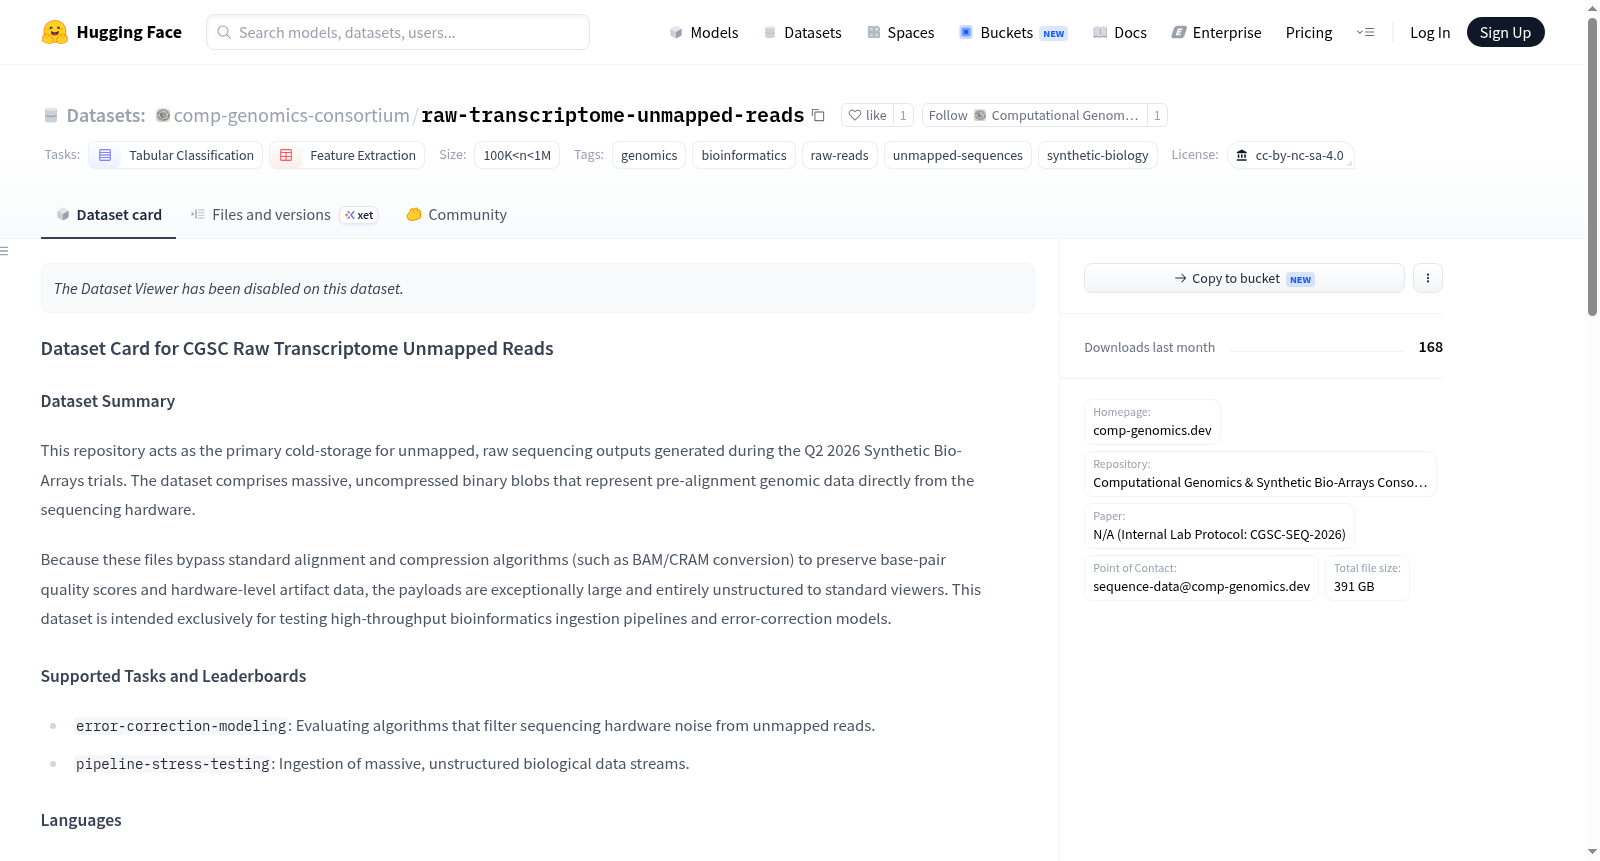Filter by the unmapped-sequences tag
This screenshot has height=861, width=1600.
pos(958,155)
